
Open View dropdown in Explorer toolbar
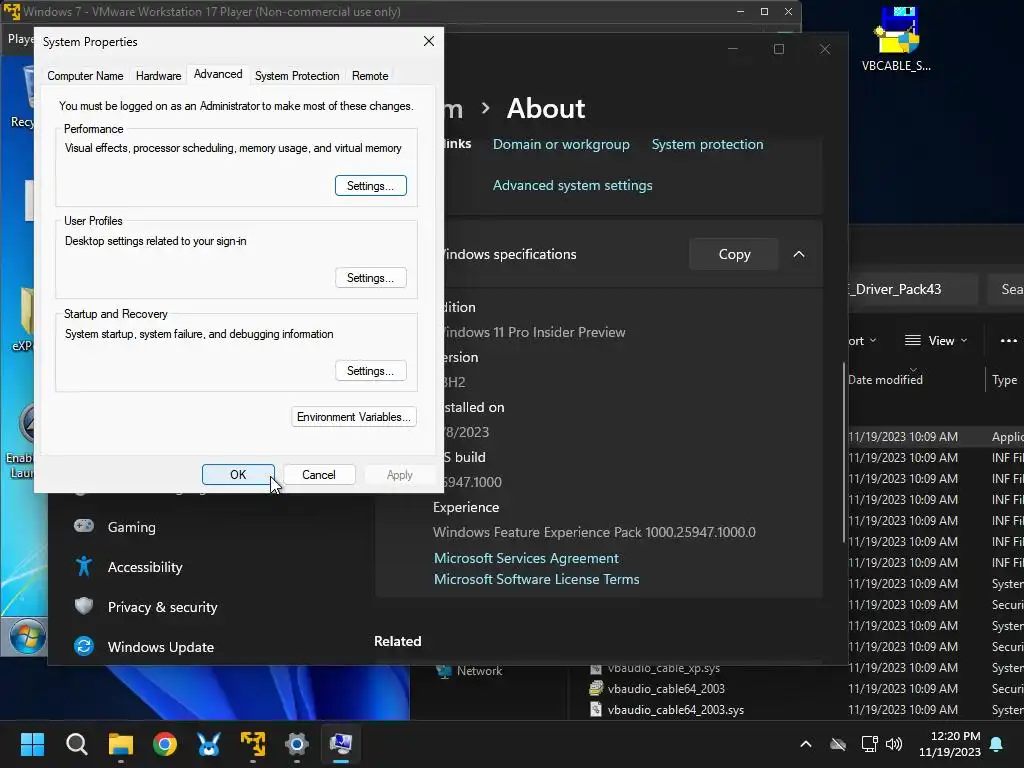[935, 340]
